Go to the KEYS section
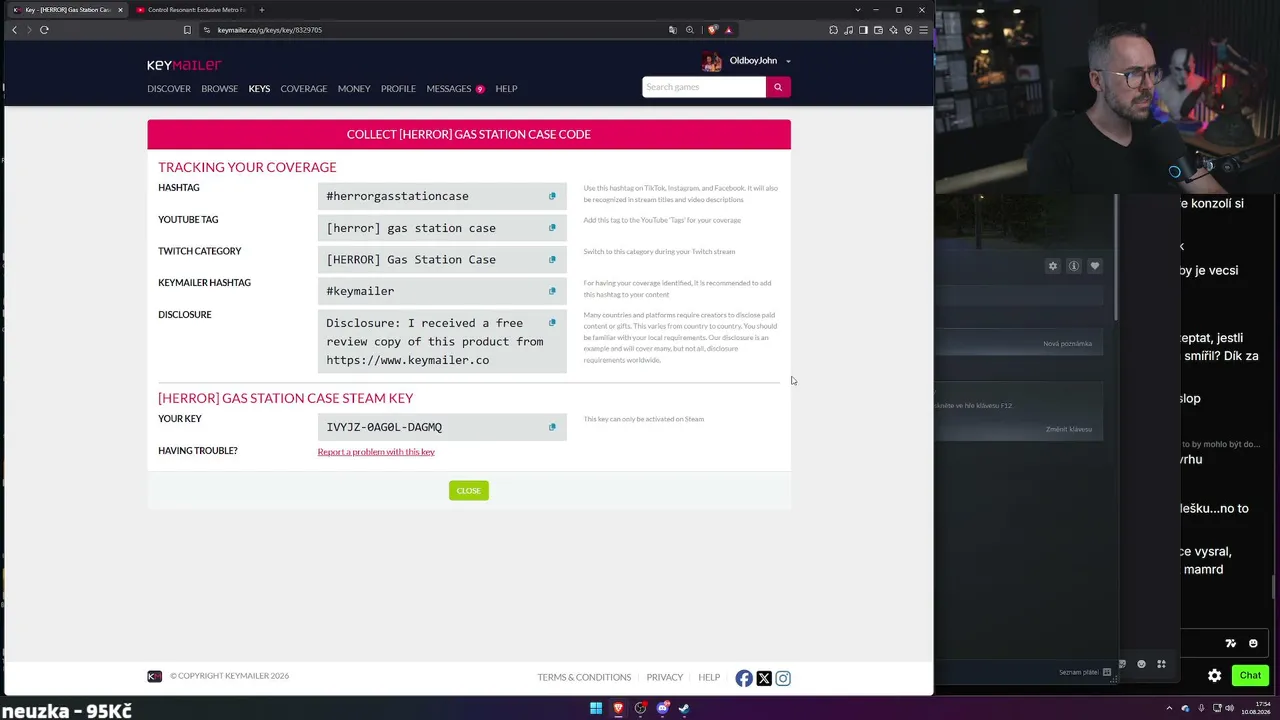This screenshot has height=720, width=1280. 259,89
